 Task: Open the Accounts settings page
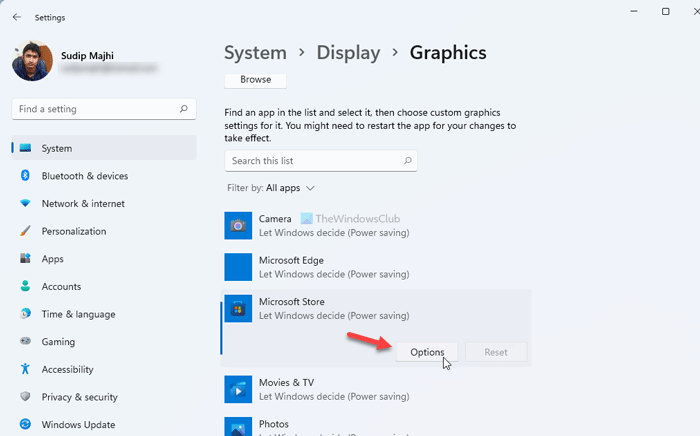pyautogui.click(x=61, y=287)
